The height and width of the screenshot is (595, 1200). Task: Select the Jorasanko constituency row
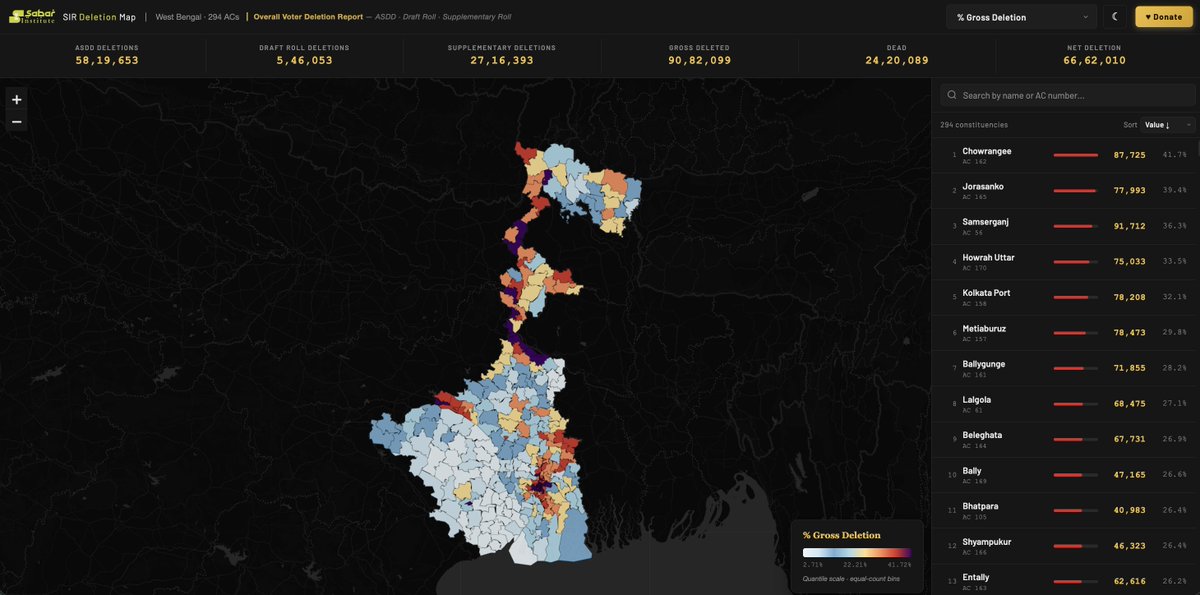tap(1065, 190)
